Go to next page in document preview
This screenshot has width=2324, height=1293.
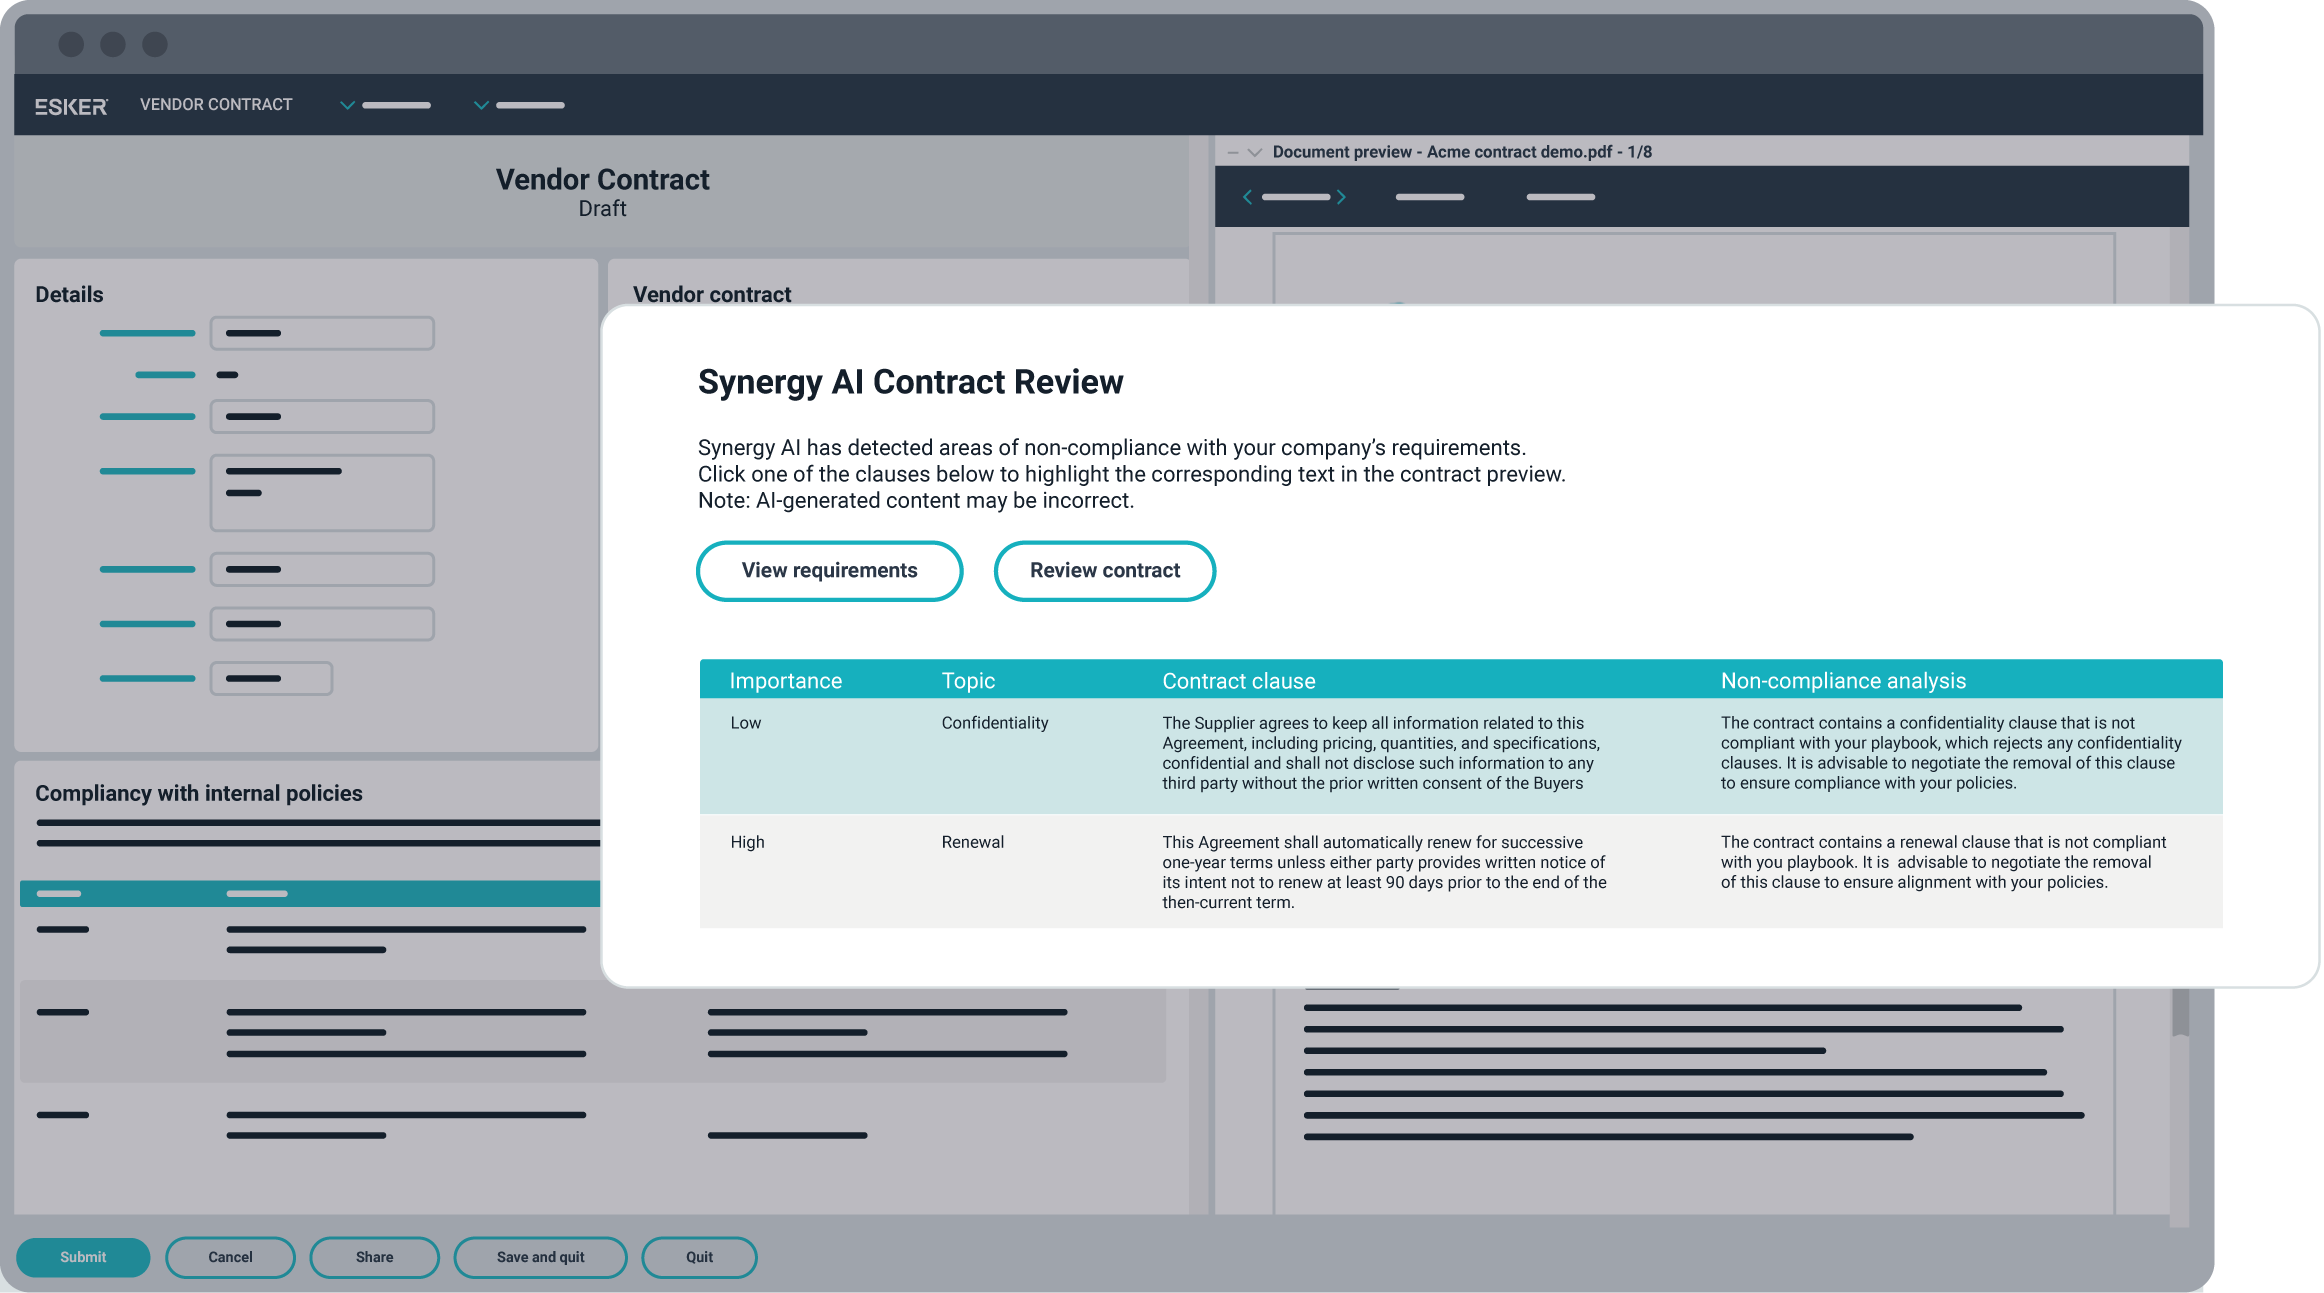point(1342,197)
